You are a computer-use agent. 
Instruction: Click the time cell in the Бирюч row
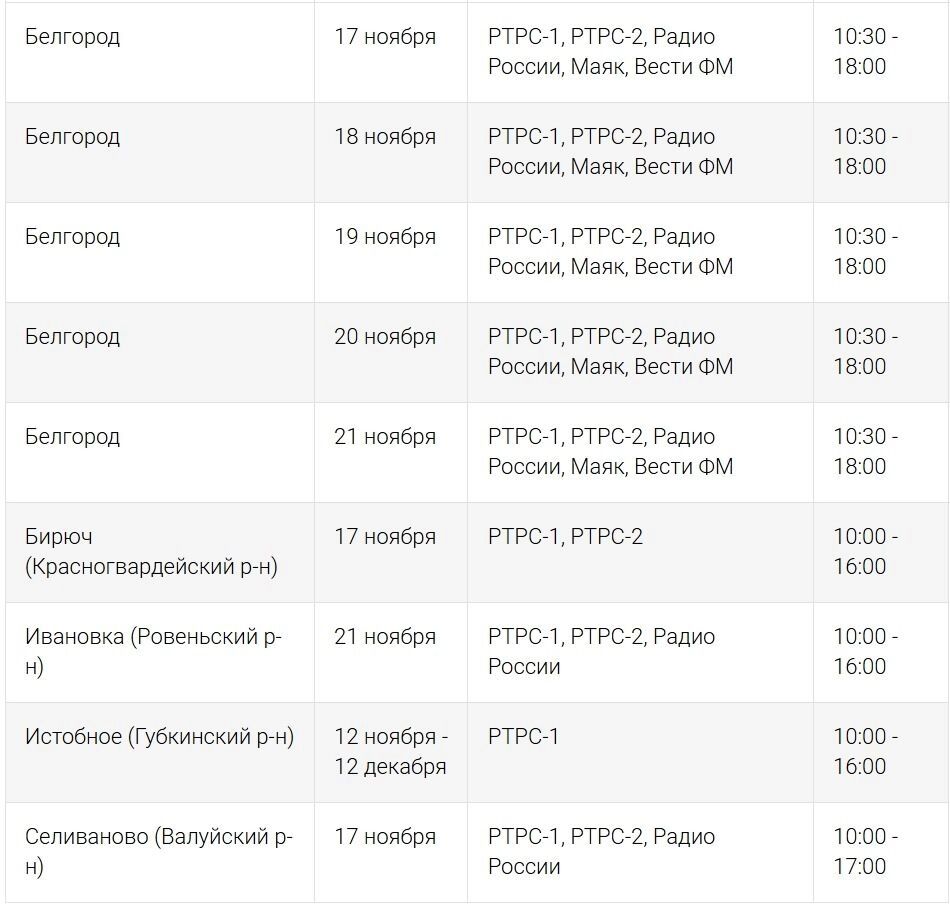866,552
